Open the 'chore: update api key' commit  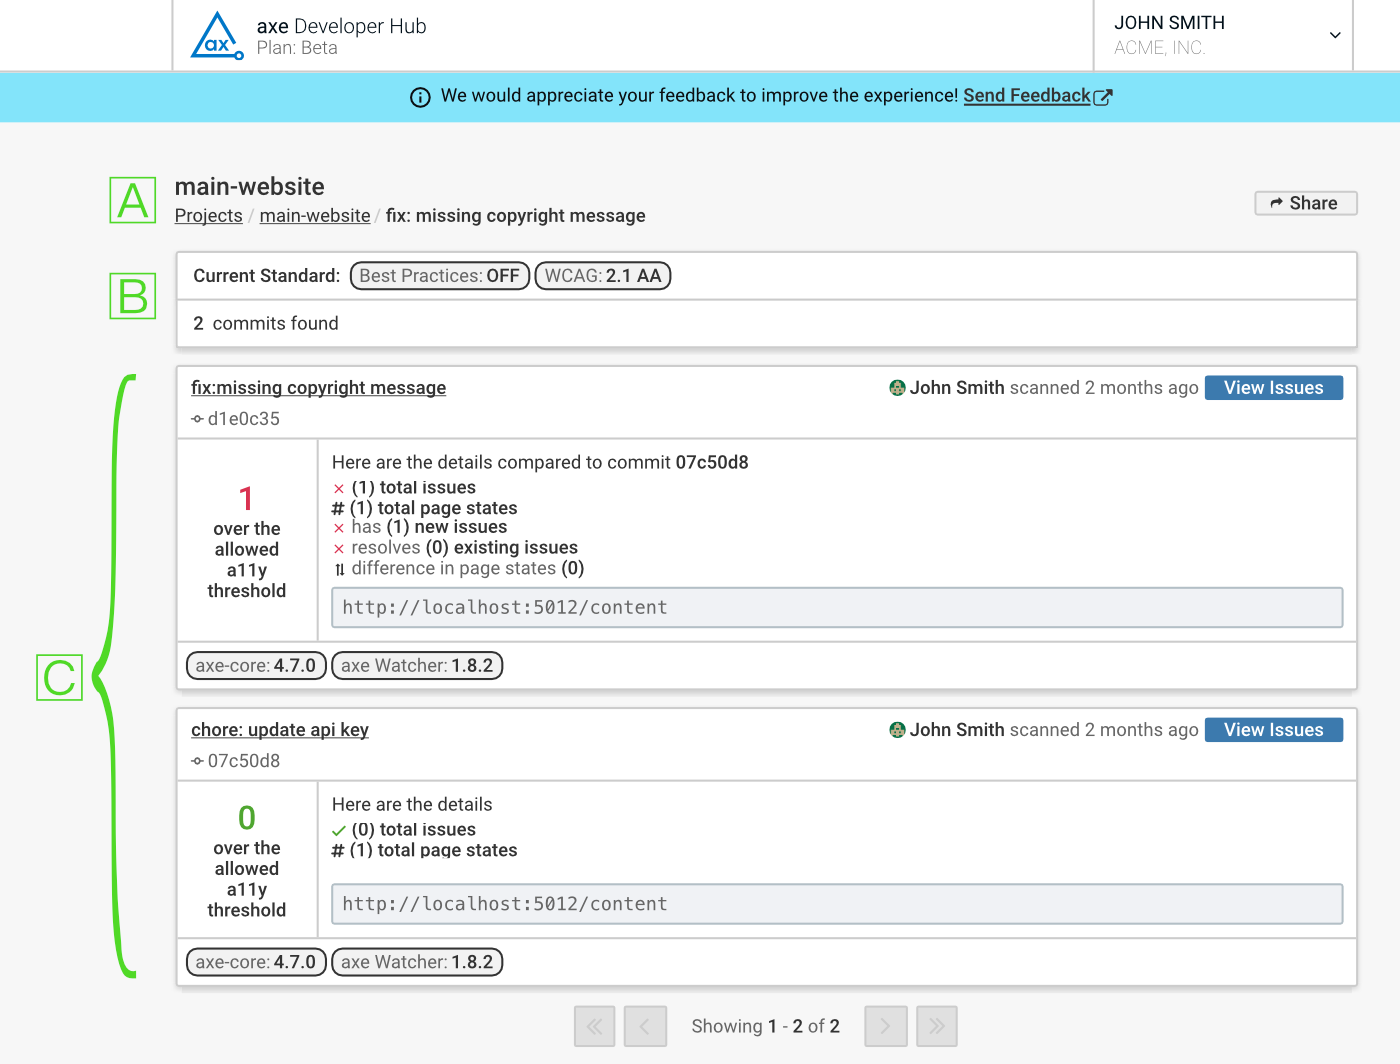point(279,730)
